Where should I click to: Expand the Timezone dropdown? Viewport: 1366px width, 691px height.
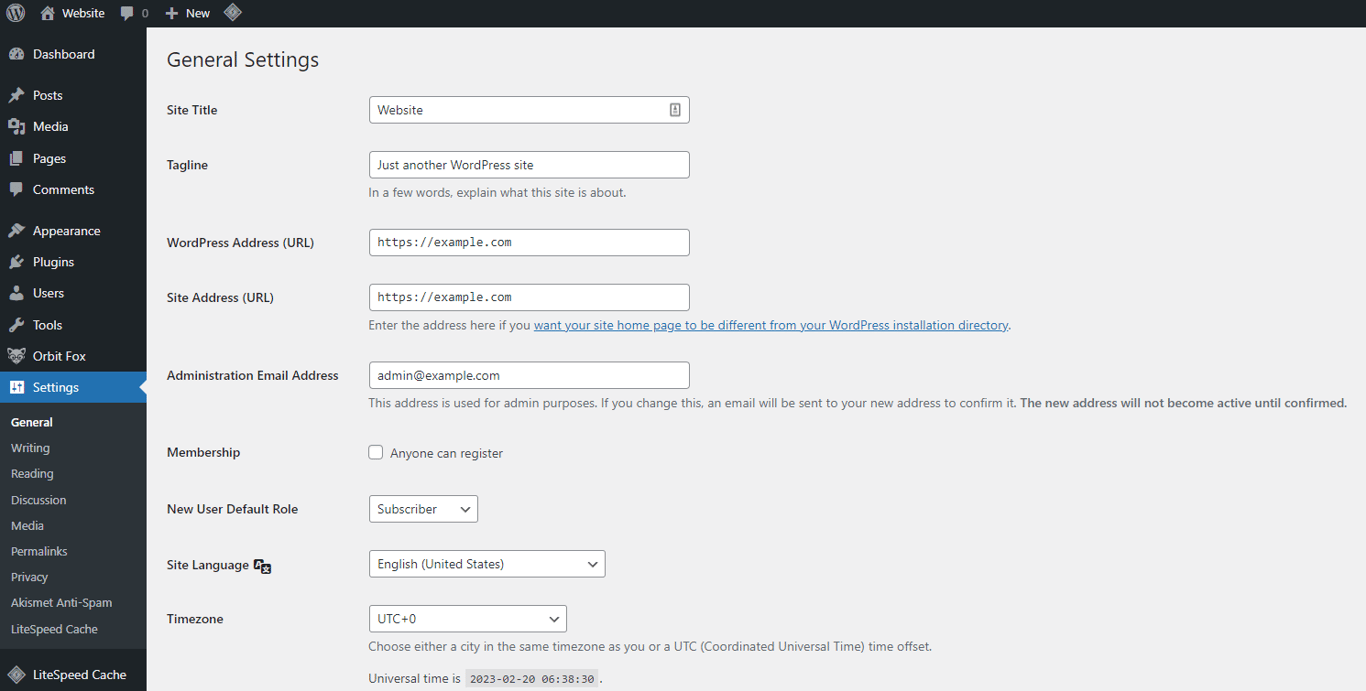[x=467, y=618]
